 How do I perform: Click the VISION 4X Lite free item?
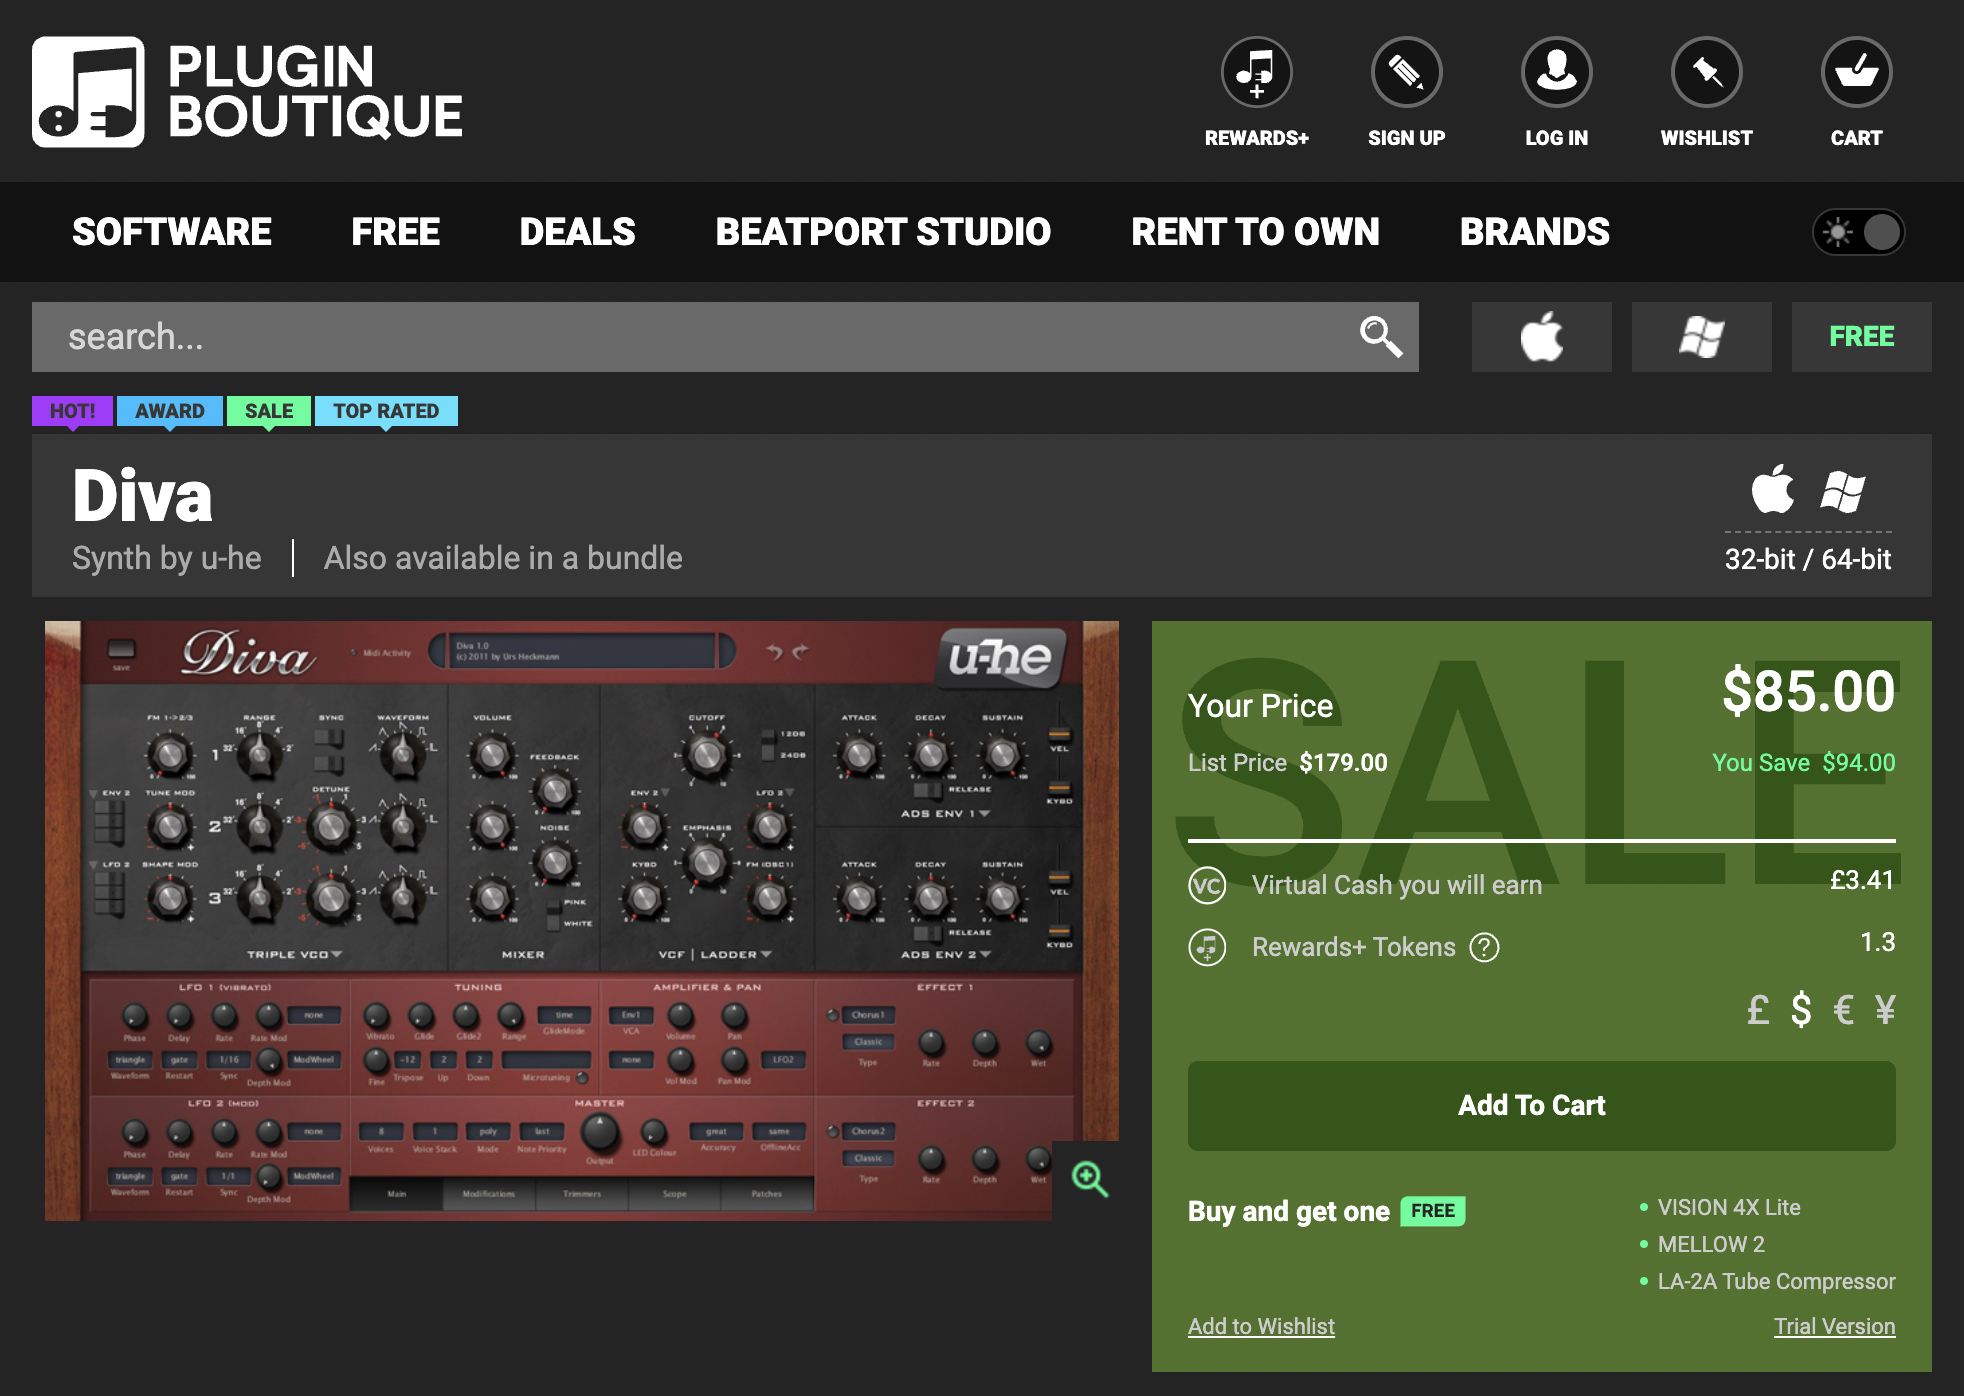(x=1729, y=1207)
